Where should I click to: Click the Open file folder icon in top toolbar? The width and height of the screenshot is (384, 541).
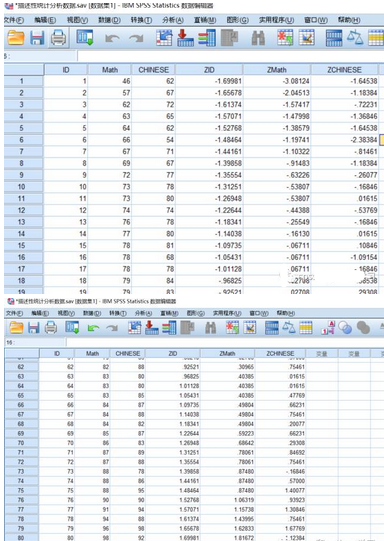tap(16, 38)
